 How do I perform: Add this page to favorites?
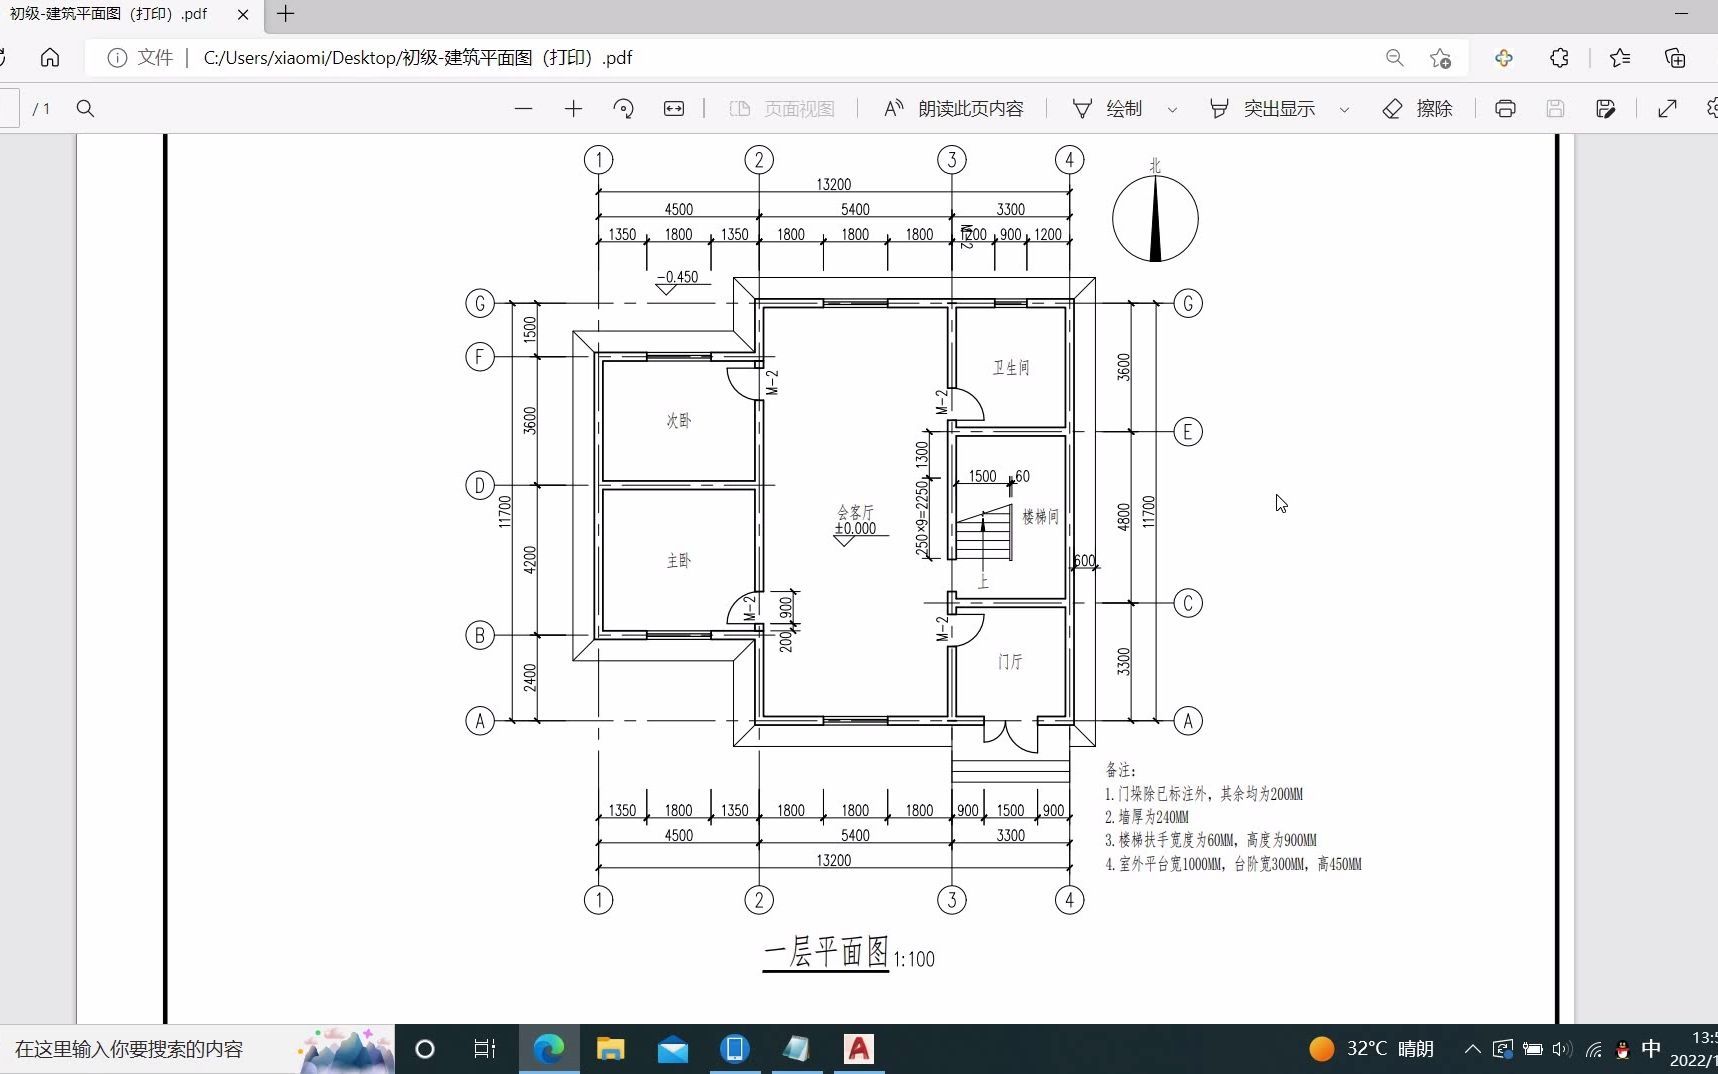pyautogui.click(x=1441, y=58)
